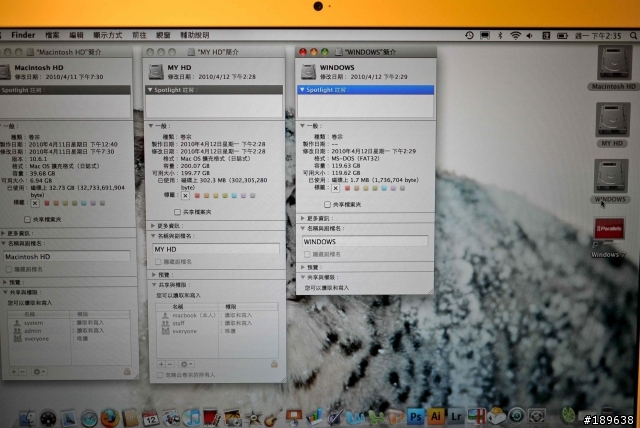Open the 前往 menu
The width and height of the screenshot is (640, 428).
pyautogui.click(x=139, y=35)
